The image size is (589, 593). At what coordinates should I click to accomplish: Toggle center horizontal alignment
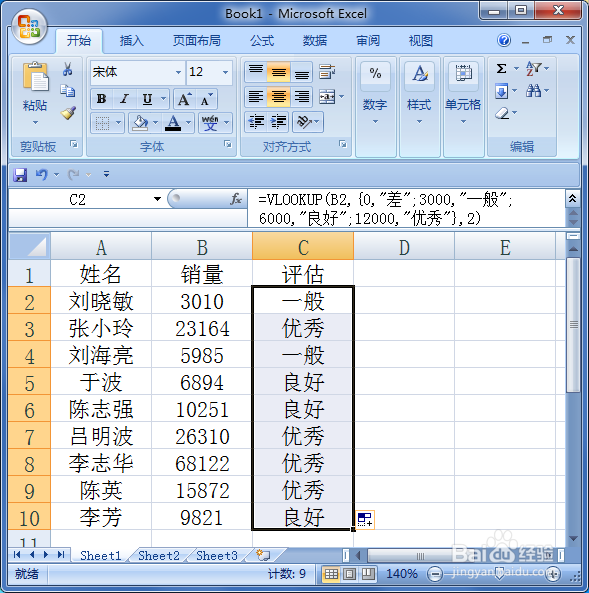278,96
